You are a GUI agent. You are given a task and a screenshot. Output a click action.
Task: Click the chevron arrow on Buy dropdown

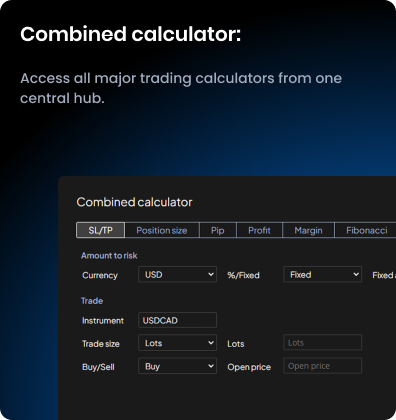click(x=211, y=366)
